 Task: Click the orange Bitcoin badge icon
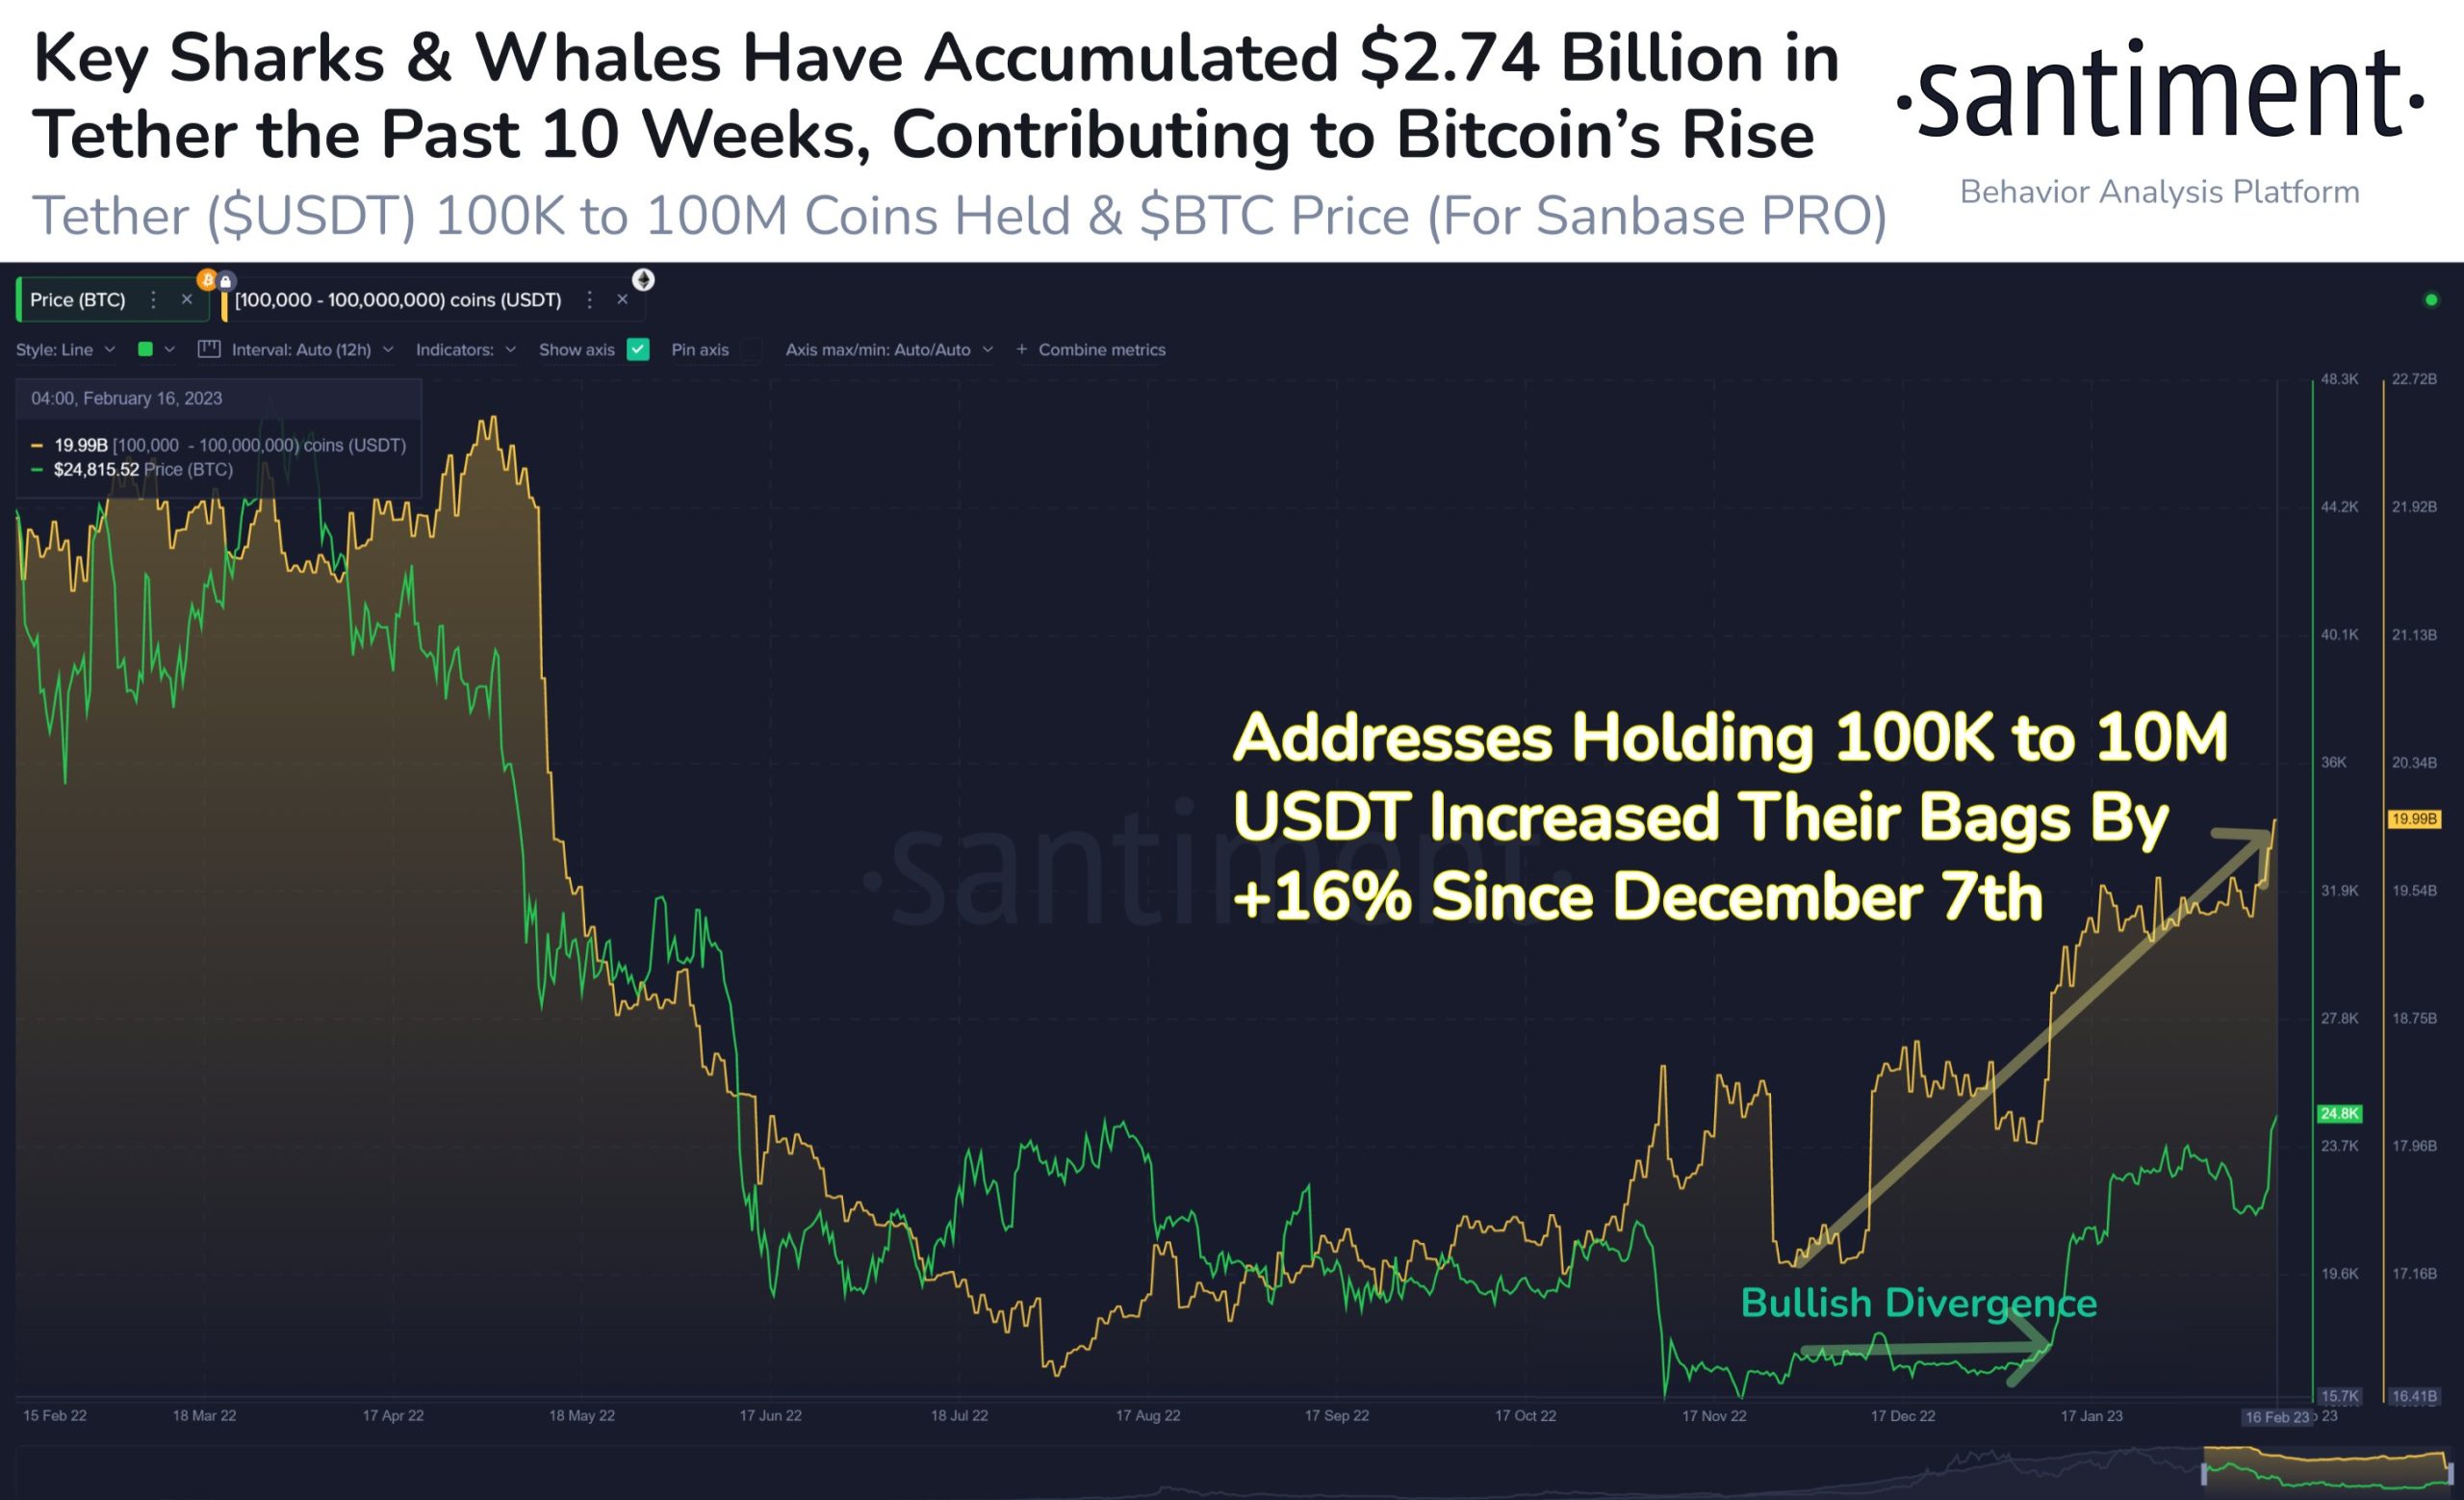tap(207, 280)
